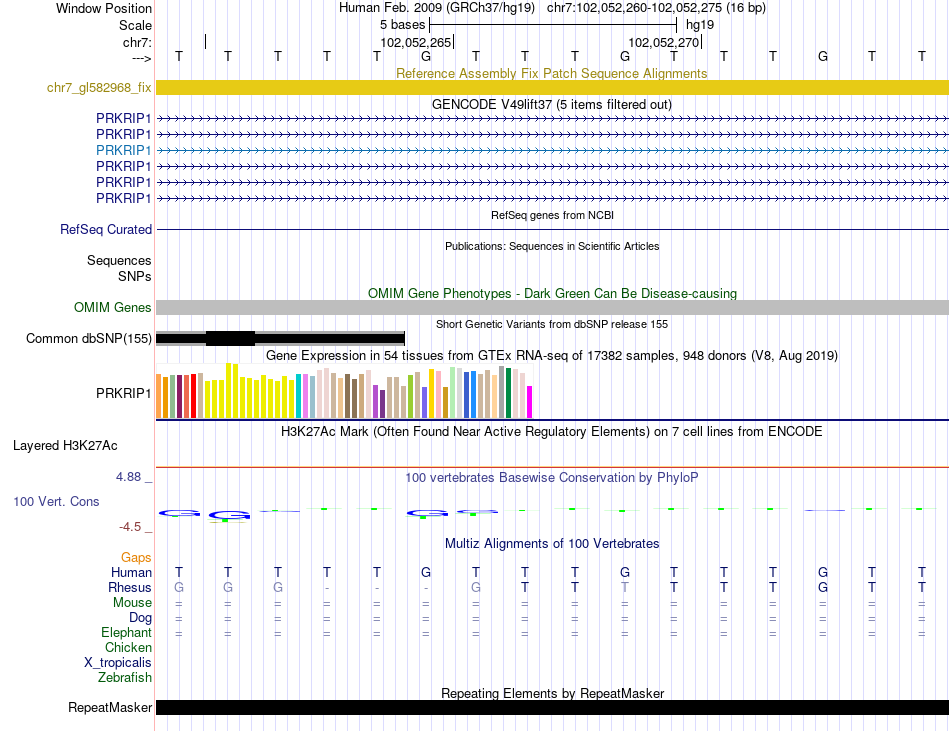The width and height of the screenshot is (950, 731).
Task: Click the magenta bar in GTEx expression chart
Action: pos(529,401)
